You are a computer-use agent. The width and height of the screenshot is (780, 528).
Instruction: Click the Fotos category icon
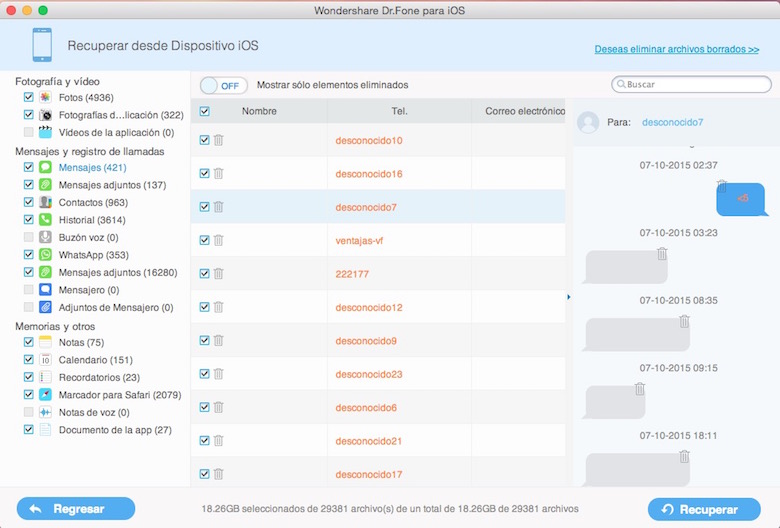point(45,98)
